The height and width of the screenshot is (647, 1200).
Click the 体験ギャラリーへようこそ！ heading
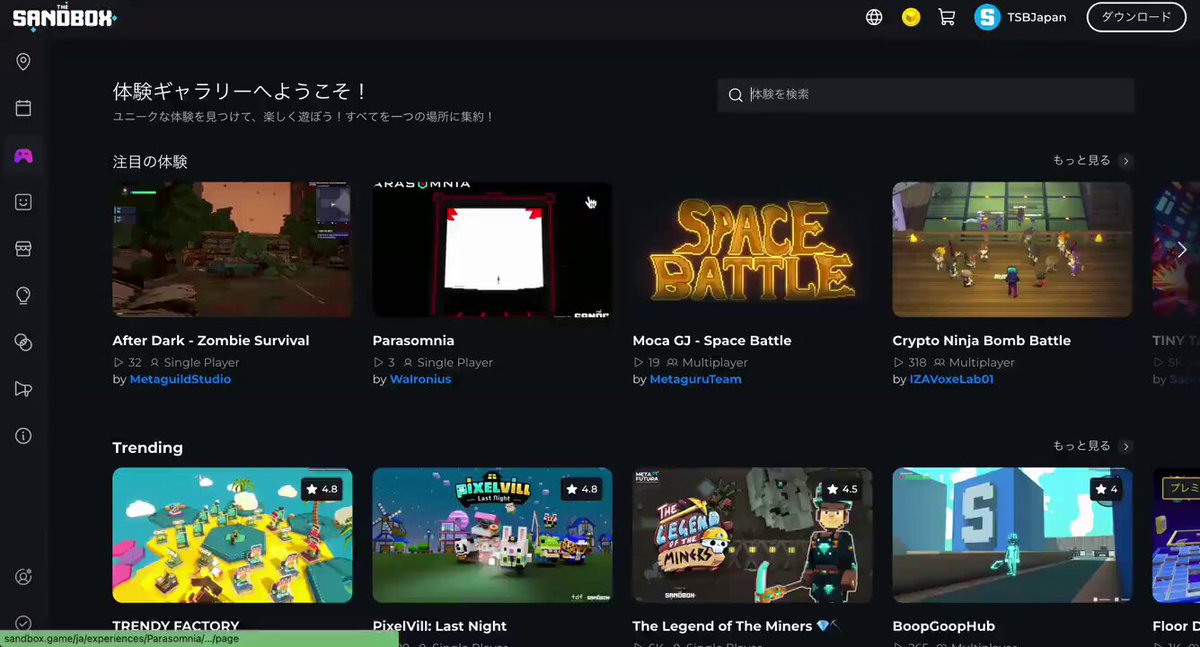[241, 91]
